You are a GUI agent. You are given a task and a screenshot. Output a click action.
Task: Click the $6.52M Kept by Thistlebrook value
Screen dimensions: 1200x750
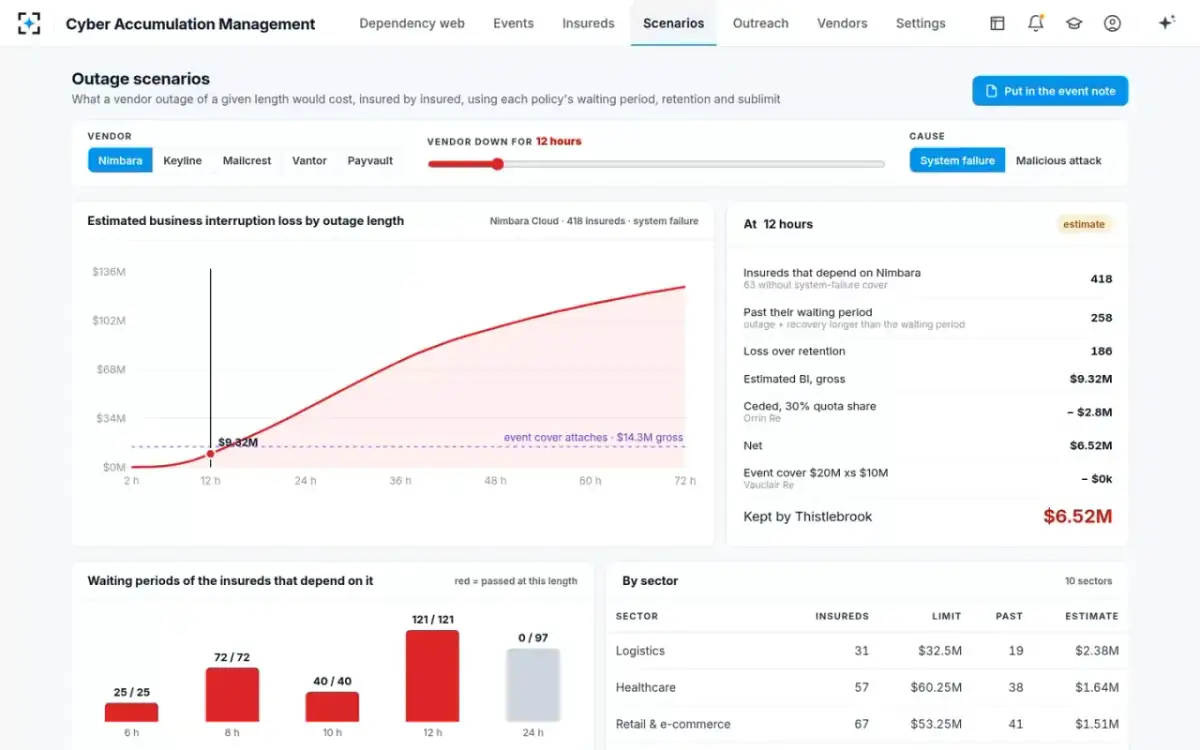1077,516
